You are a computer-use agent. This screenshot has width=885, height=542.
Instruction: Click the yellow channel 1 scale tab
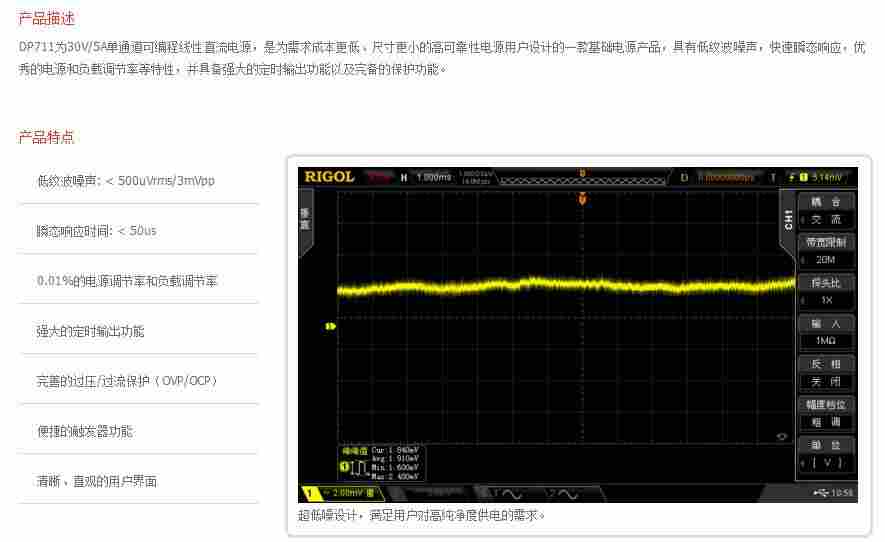point(342,493)
